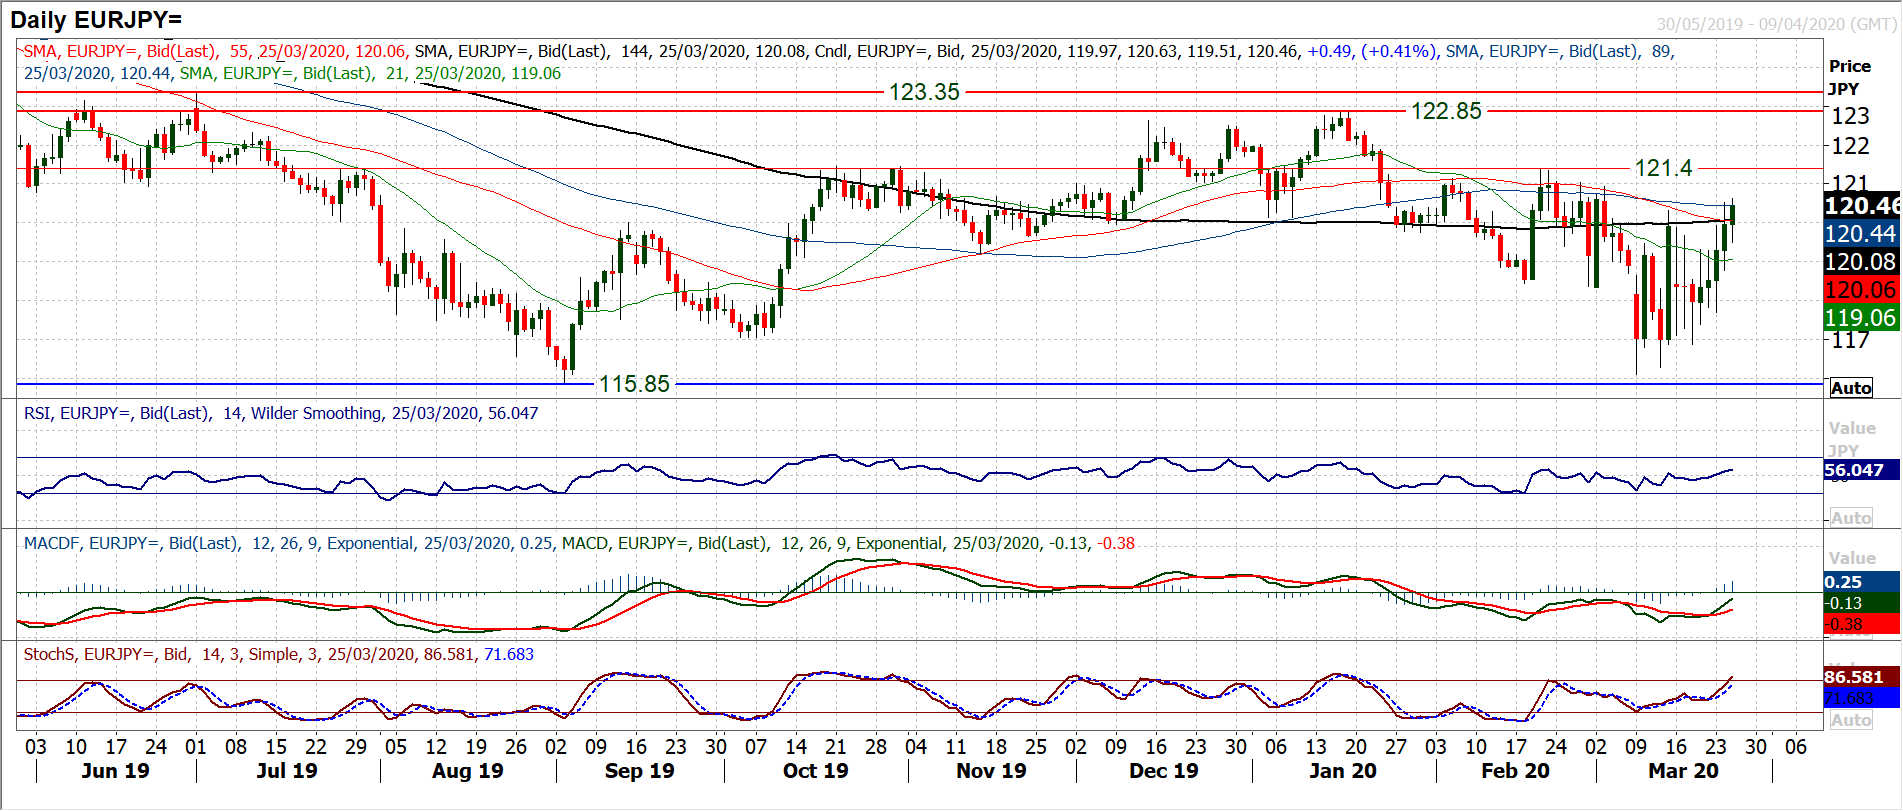Click the Oct 19 month label
Screen dimensions: 1903x811
pos(815,771)
